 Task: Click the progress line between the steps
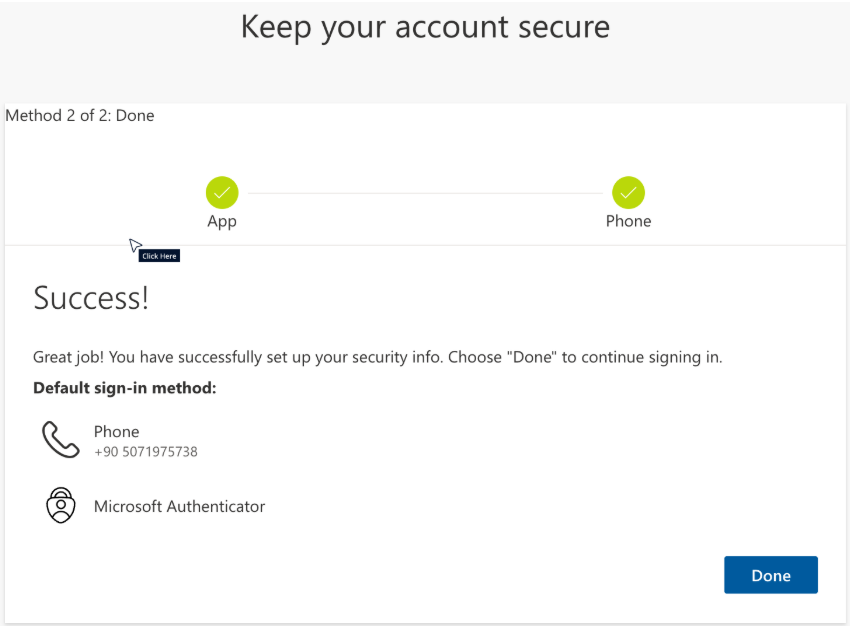425,193
